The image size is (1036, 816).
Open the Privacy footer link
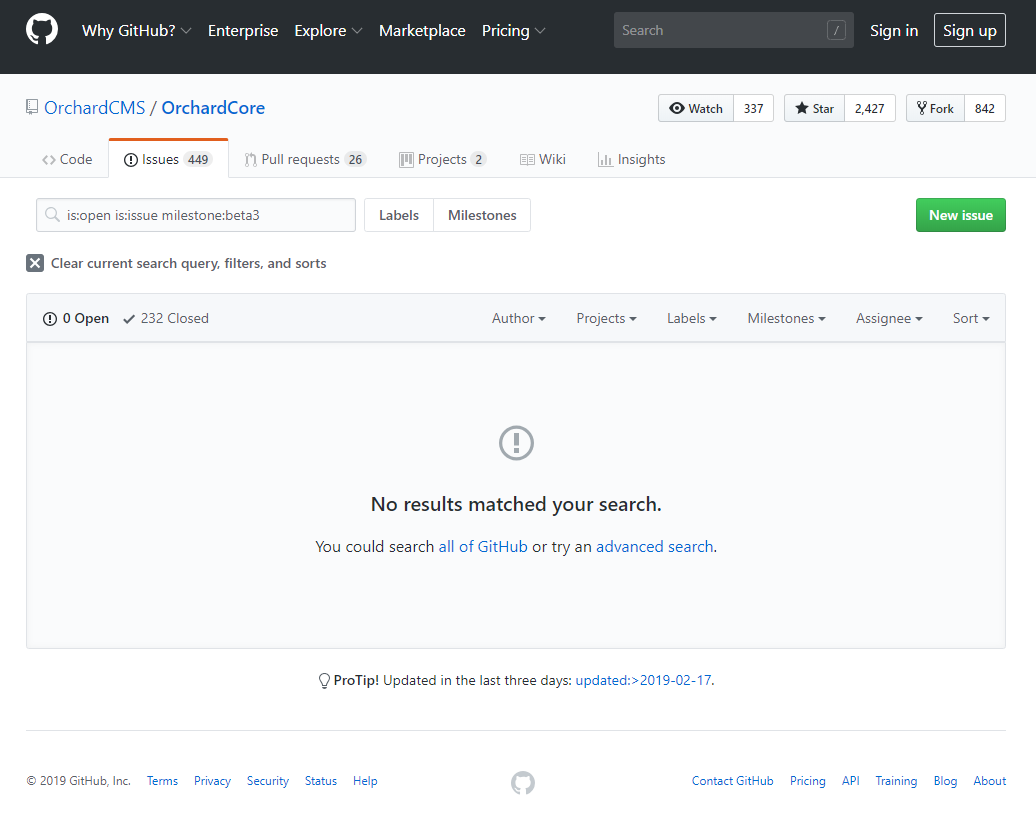click(212, 781)
